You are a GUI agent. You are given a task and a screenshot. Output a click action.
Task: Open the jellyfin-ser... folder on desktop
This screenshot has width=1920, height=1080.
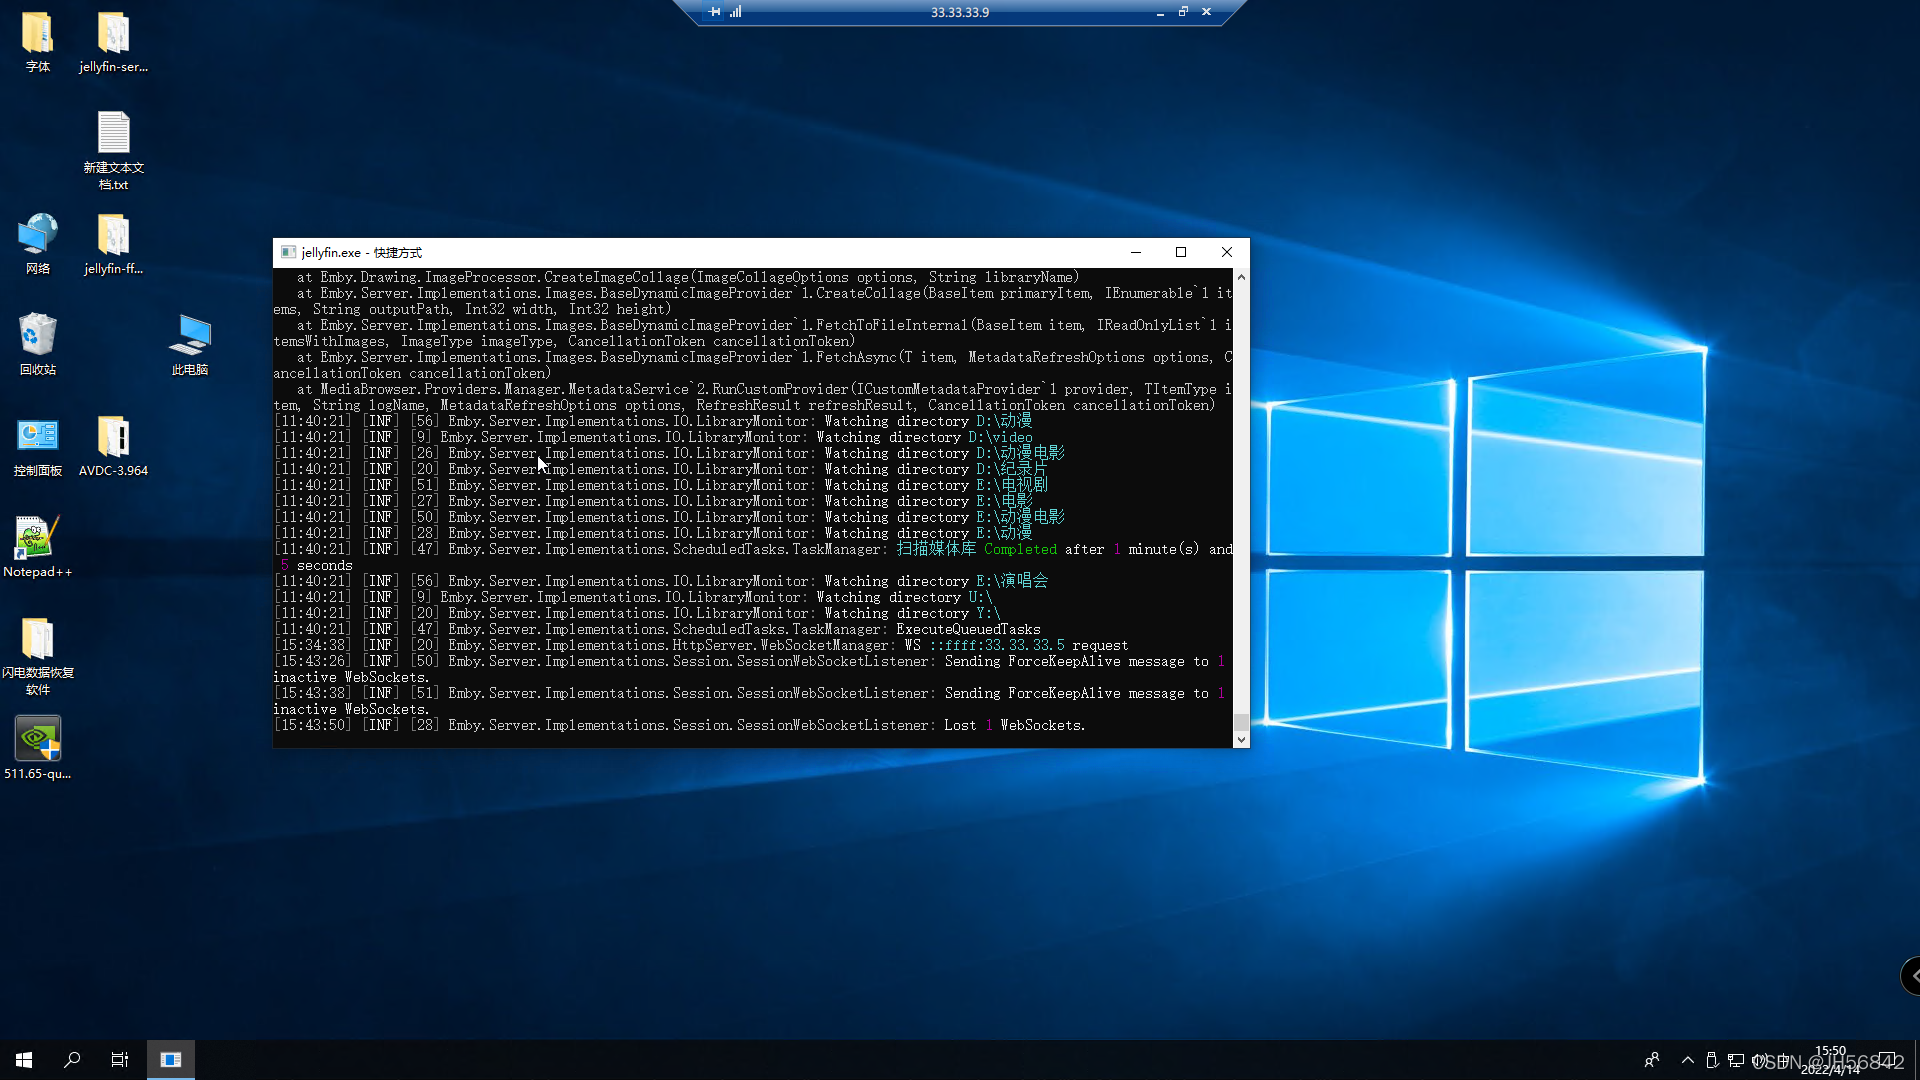pos(113,34)
